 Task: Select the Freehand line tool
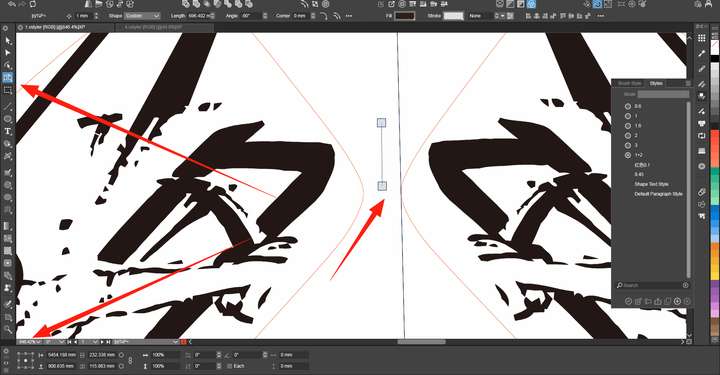8,106
